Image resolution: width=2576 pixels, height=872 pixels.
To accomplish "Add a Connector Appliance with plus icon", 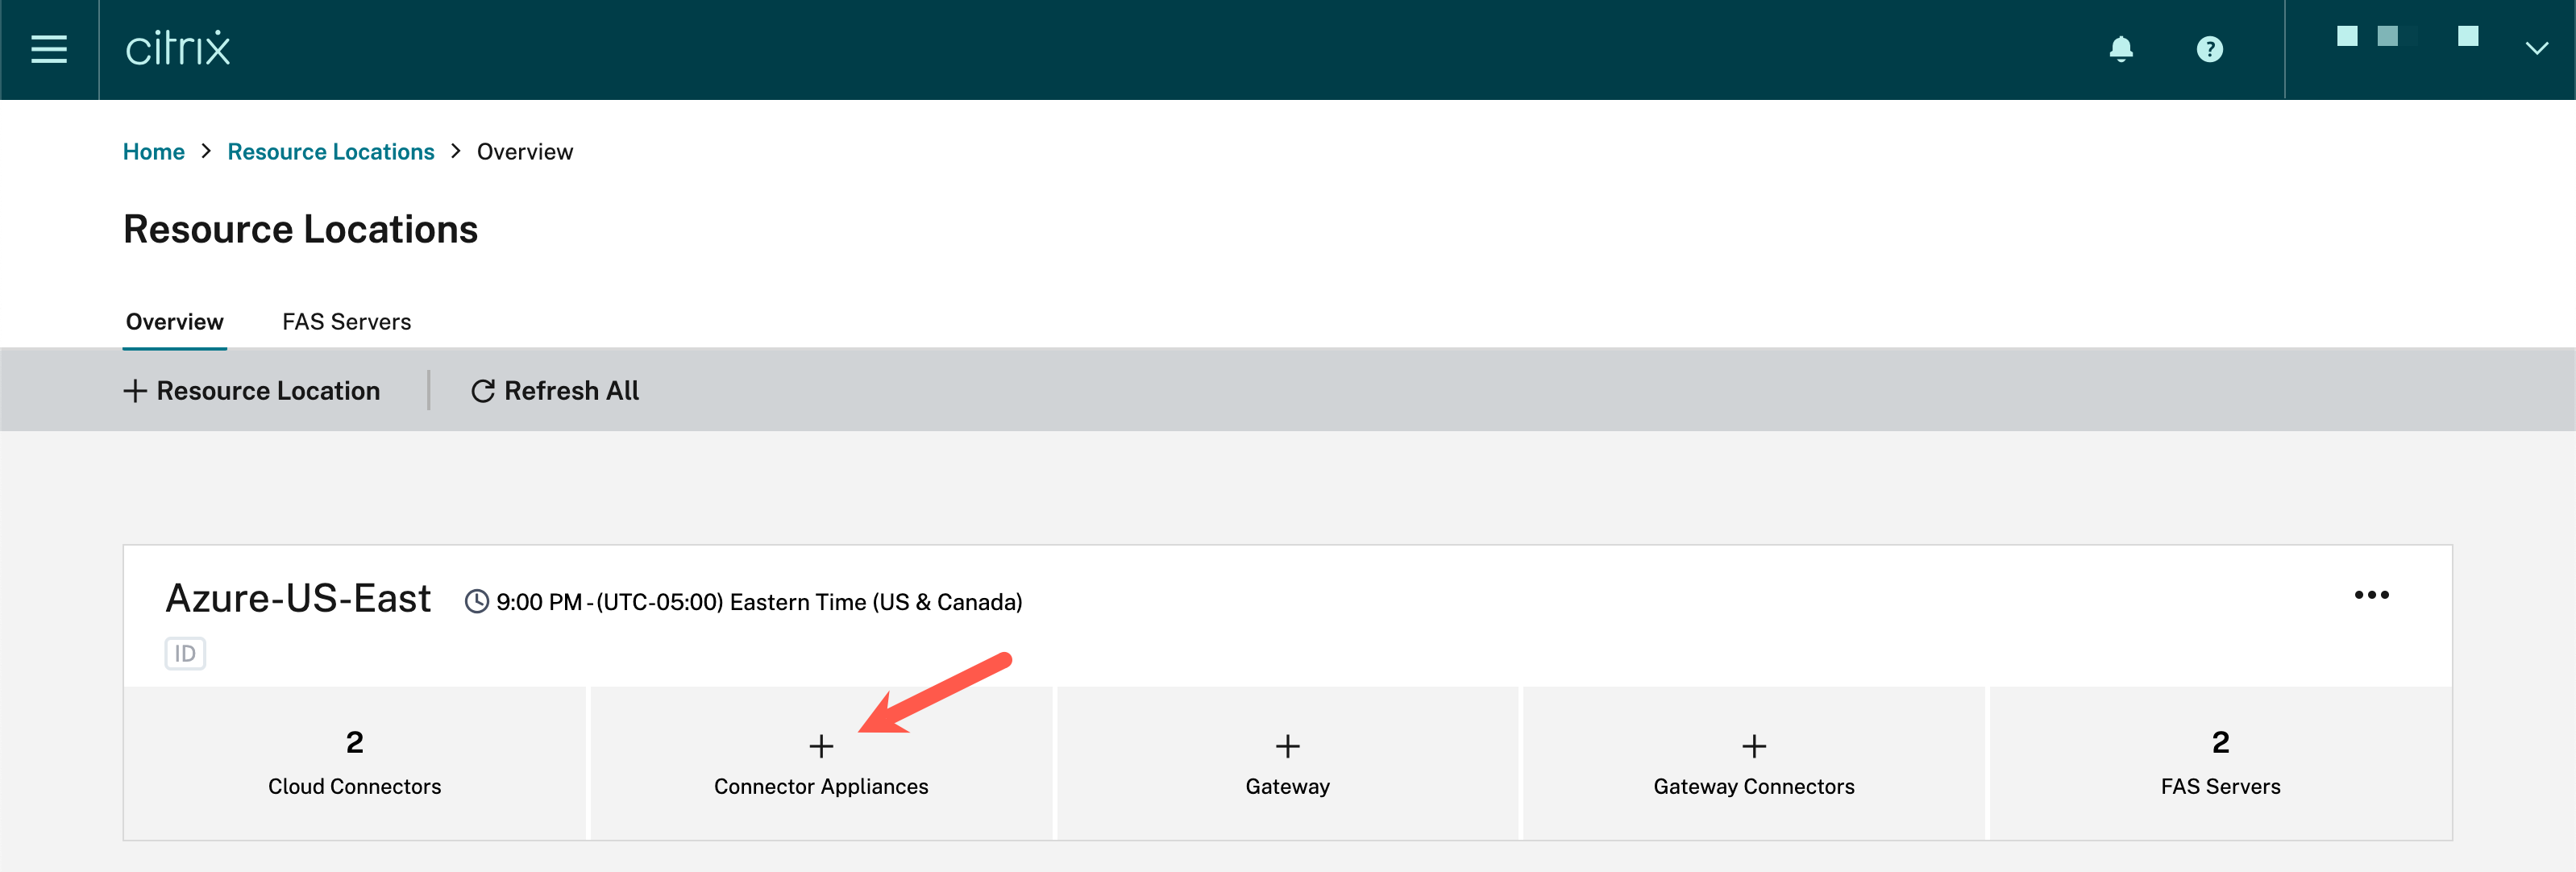I will (821, 746).
